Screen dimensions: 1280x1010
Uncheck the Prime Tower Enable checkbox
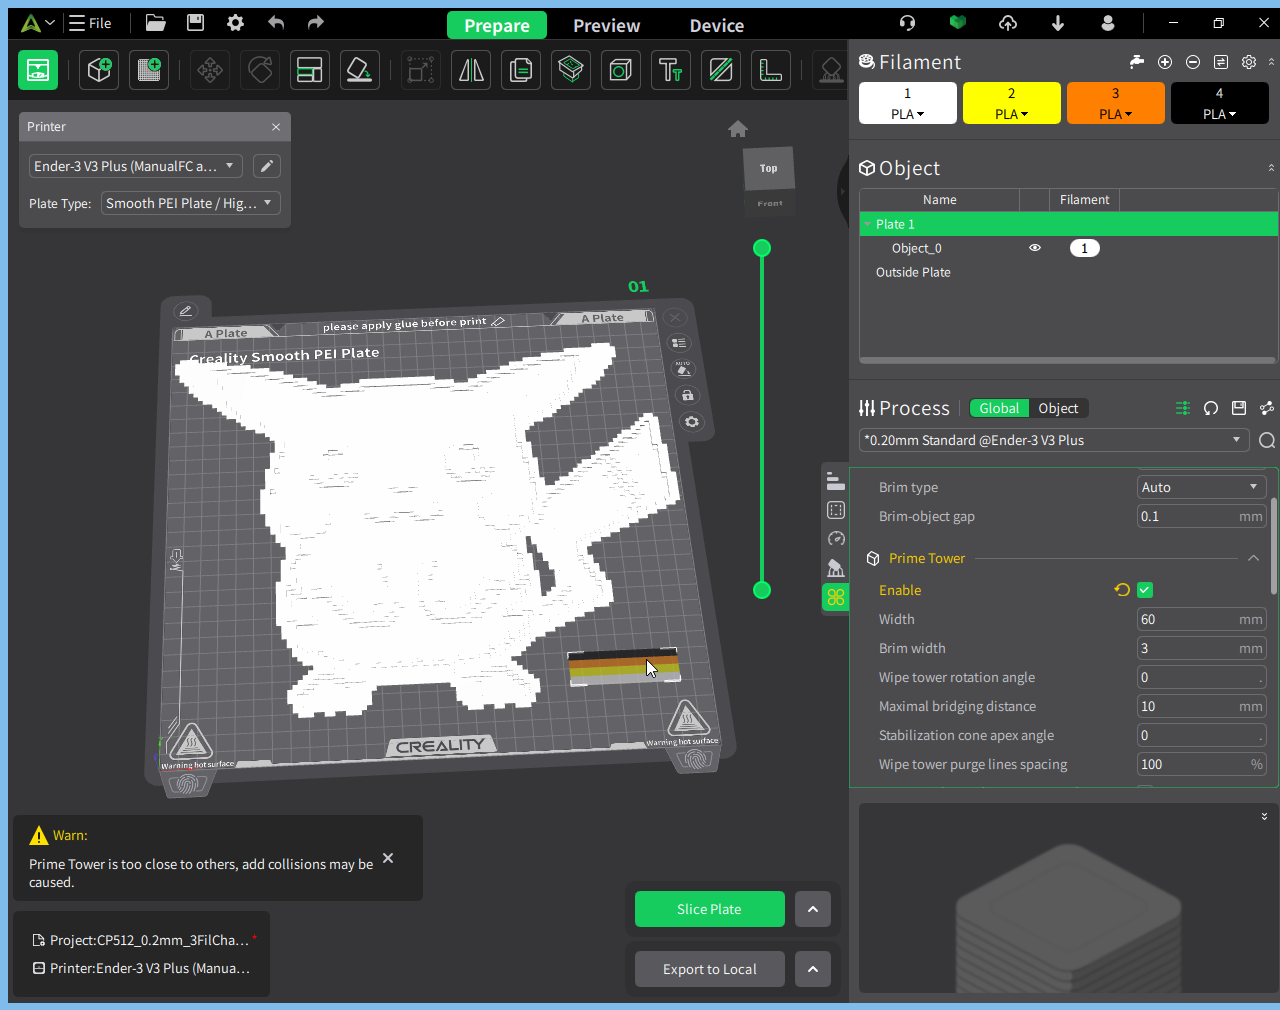tap(1145, 590)
